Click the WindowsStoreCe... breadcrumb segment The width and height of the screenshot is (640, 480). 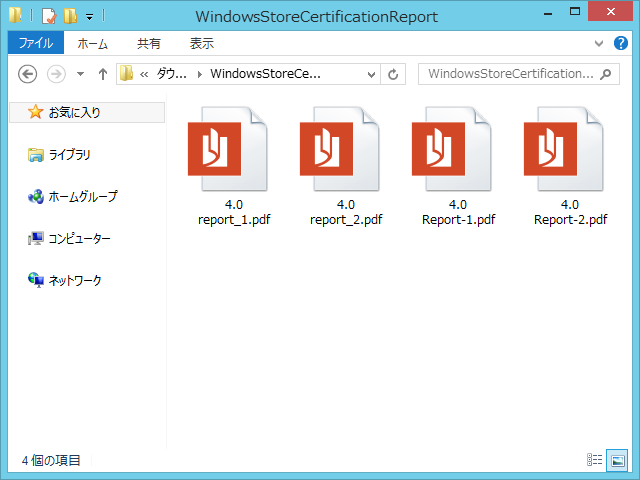tap(265, 74)
